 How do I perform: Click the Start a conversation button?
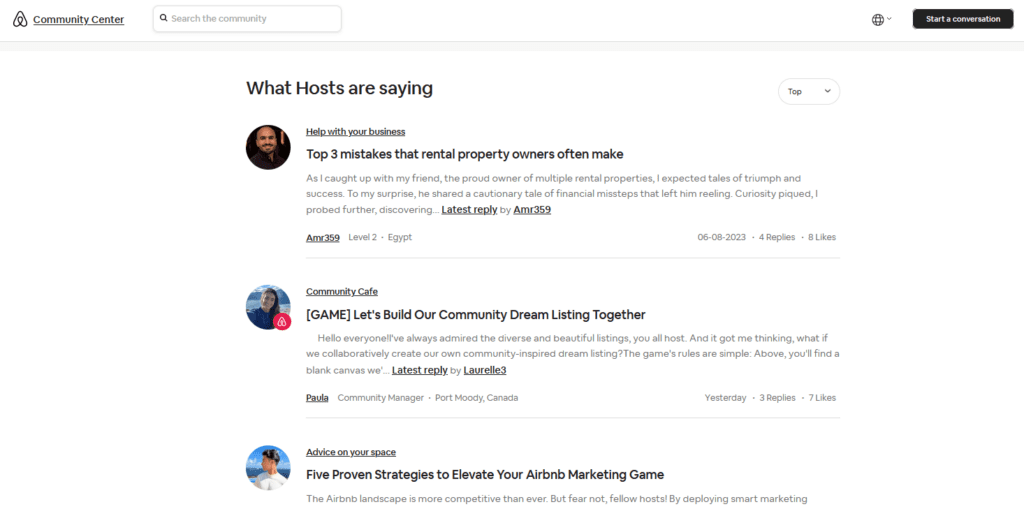click(x=963, y=19)
